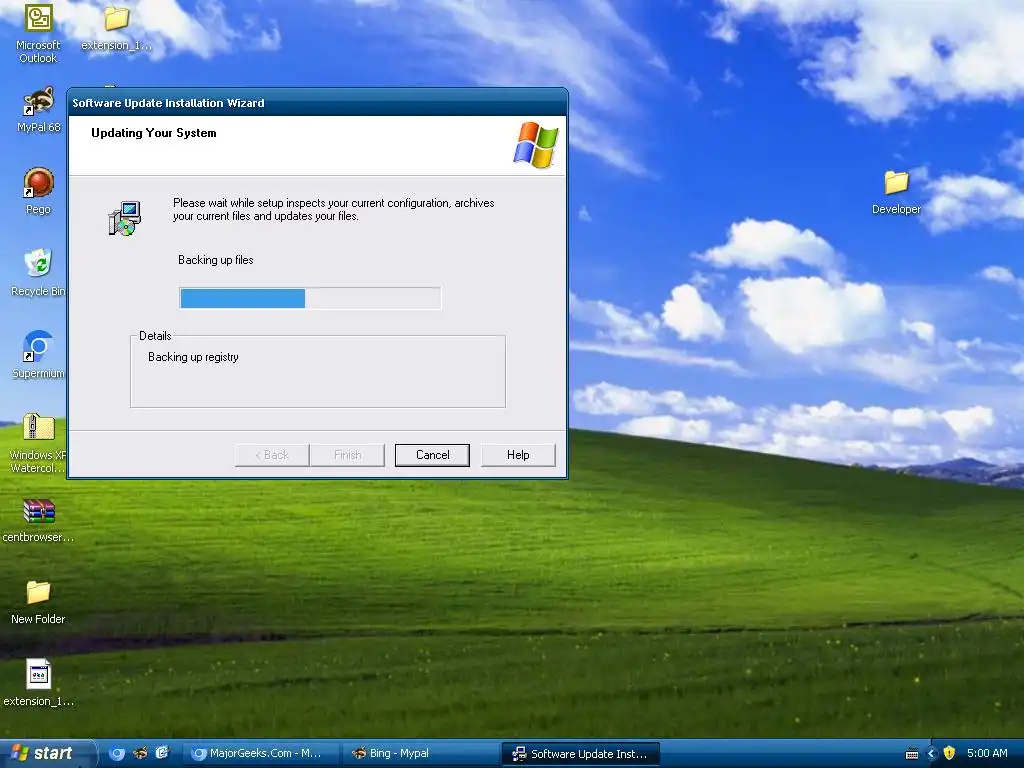Click the 'Please wait while setup inspects' message
The height and width of the screenshot is (768, 1024).
(x=334, y=210)
